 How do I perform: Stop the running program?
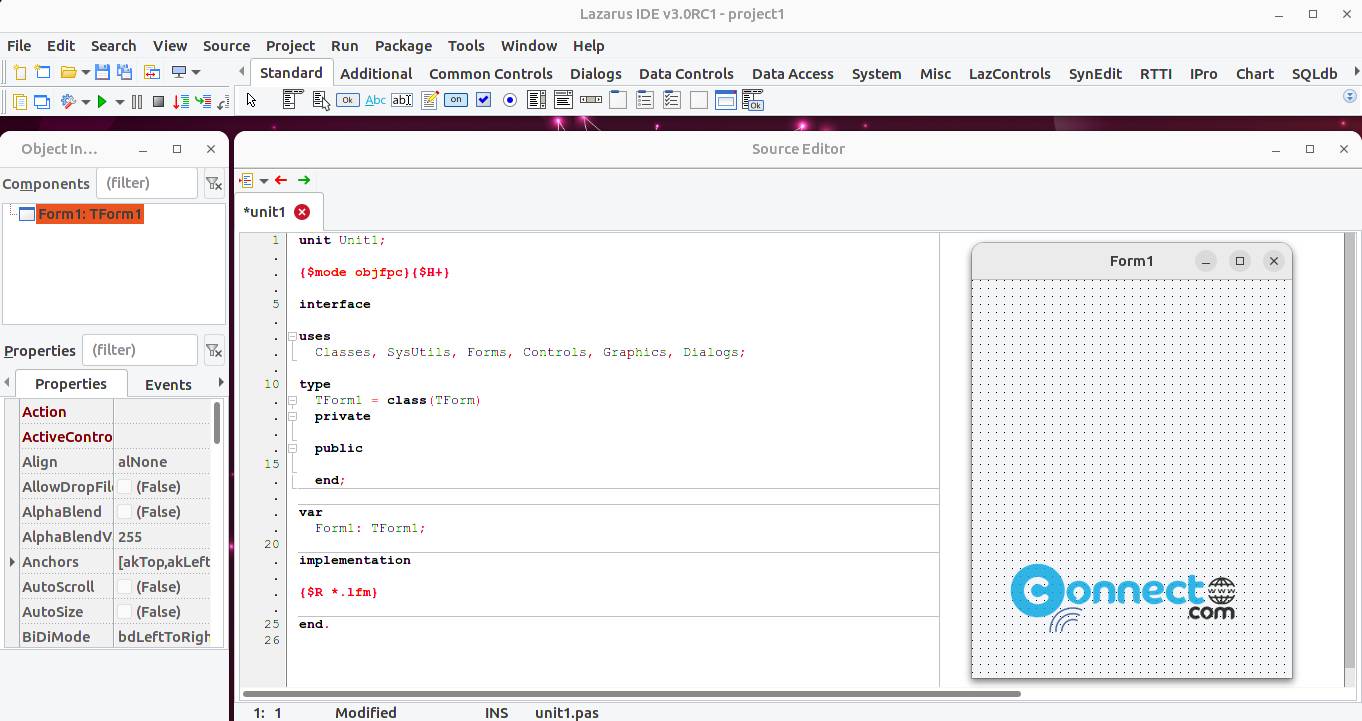[158, 101]
